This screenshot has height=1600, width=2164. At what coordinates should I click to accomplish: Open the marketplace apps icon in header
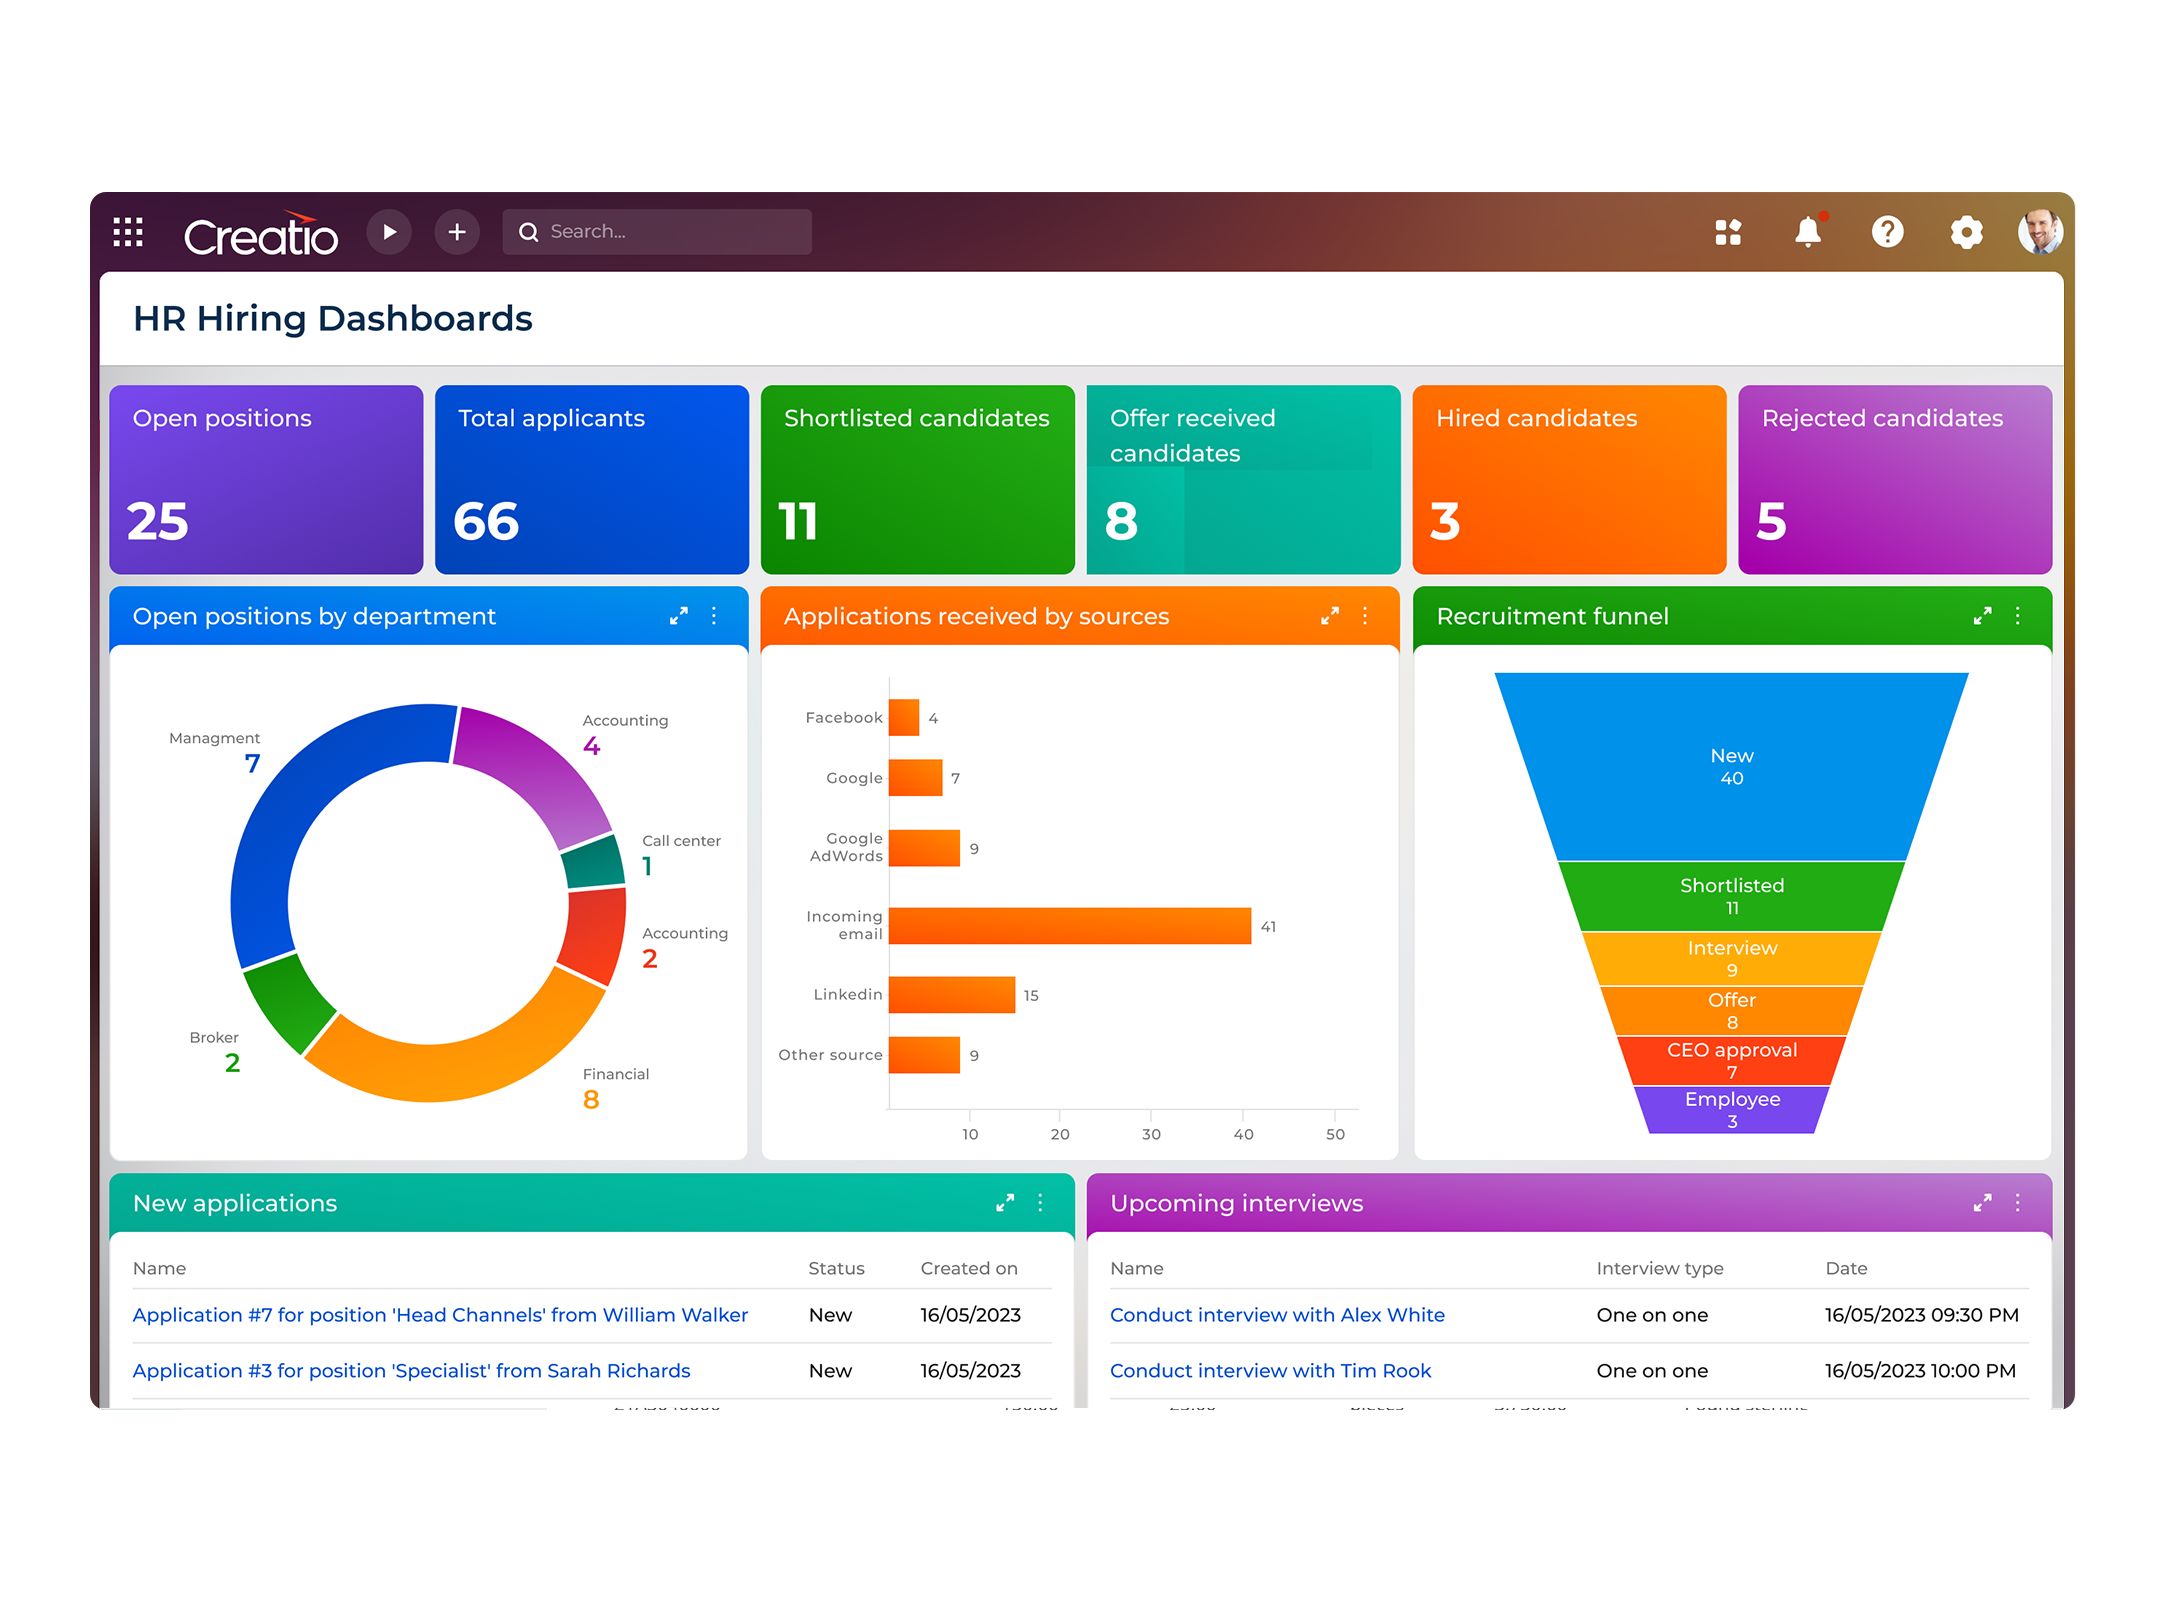pyautogui.click(x=1728, y=232)
